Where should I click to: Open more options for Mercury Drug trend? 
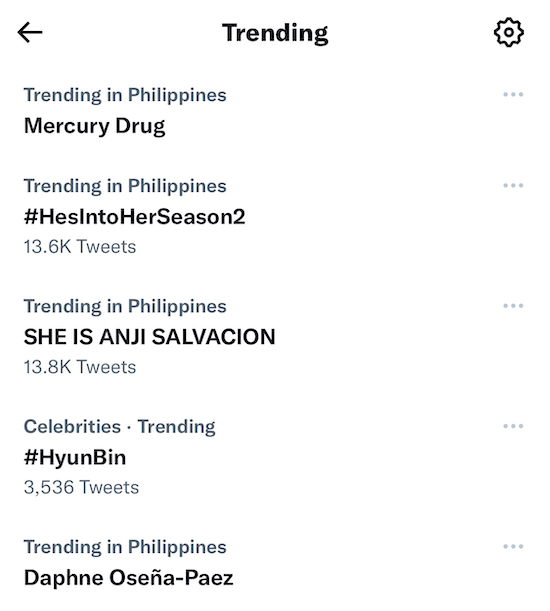click(x=513, y=95)
